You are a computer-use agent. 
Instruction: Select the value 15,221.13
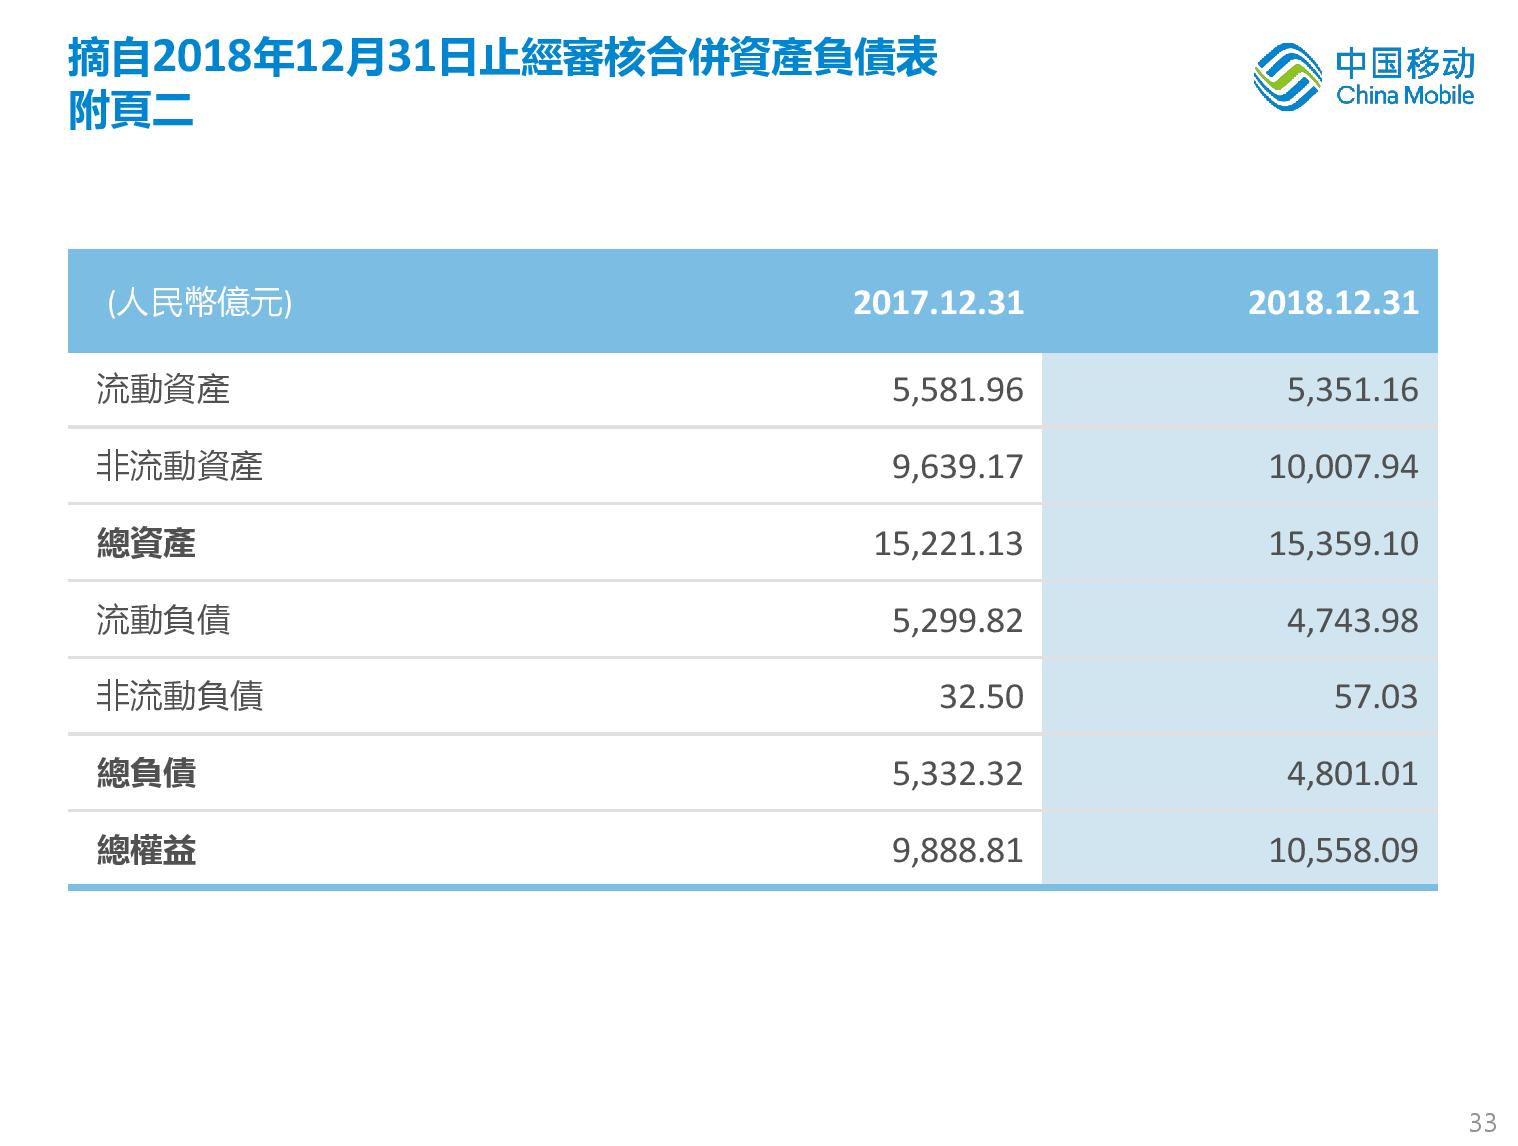pyautogui.click(x=948, y=544)
